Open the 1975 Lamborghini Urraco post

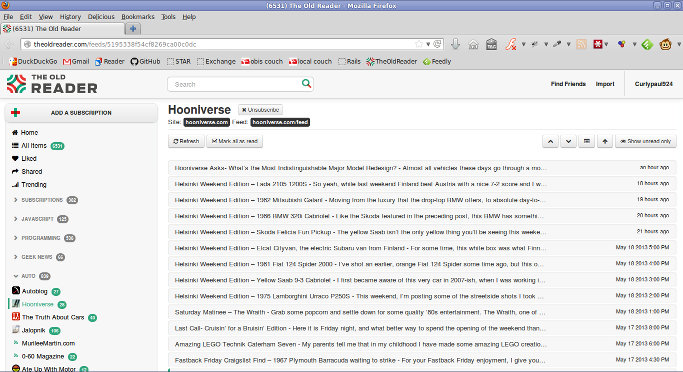point(422,296)
